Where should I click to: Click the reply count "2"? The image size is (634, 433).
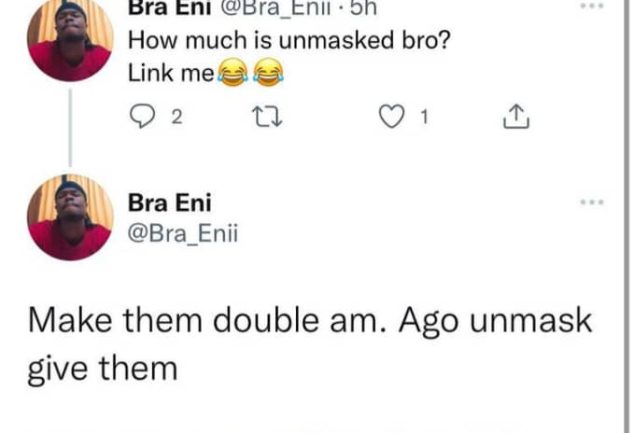click(176, 119)
